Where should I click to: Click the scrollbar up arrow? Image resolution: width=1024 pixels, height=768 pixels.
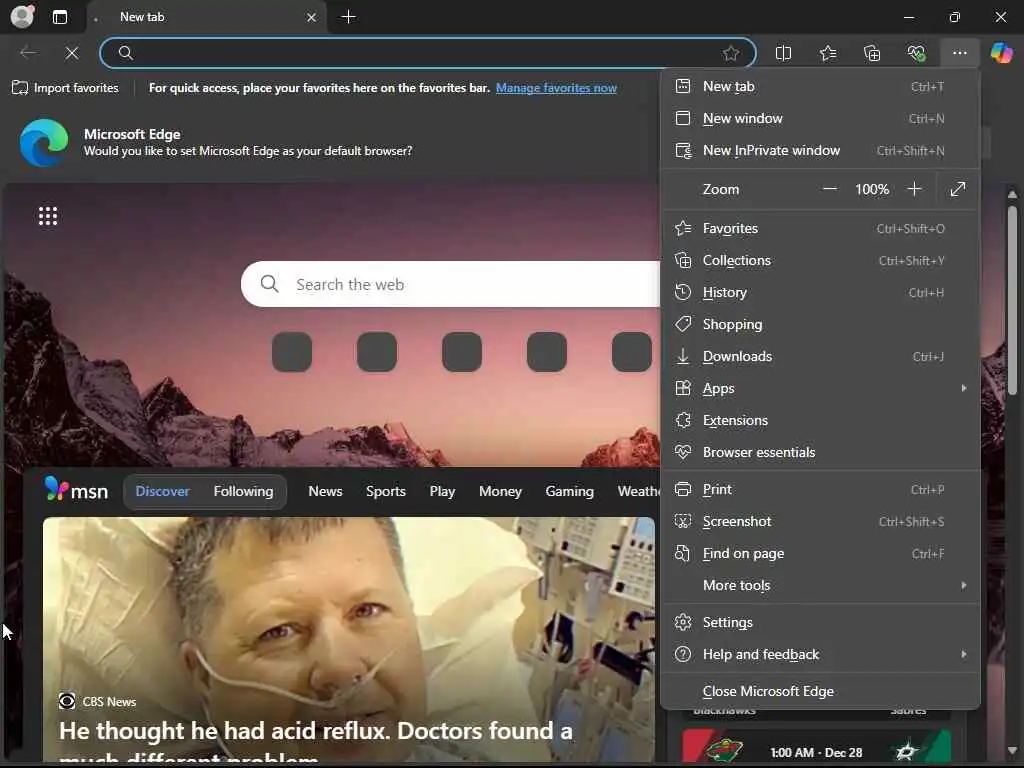pos(1012,195)
